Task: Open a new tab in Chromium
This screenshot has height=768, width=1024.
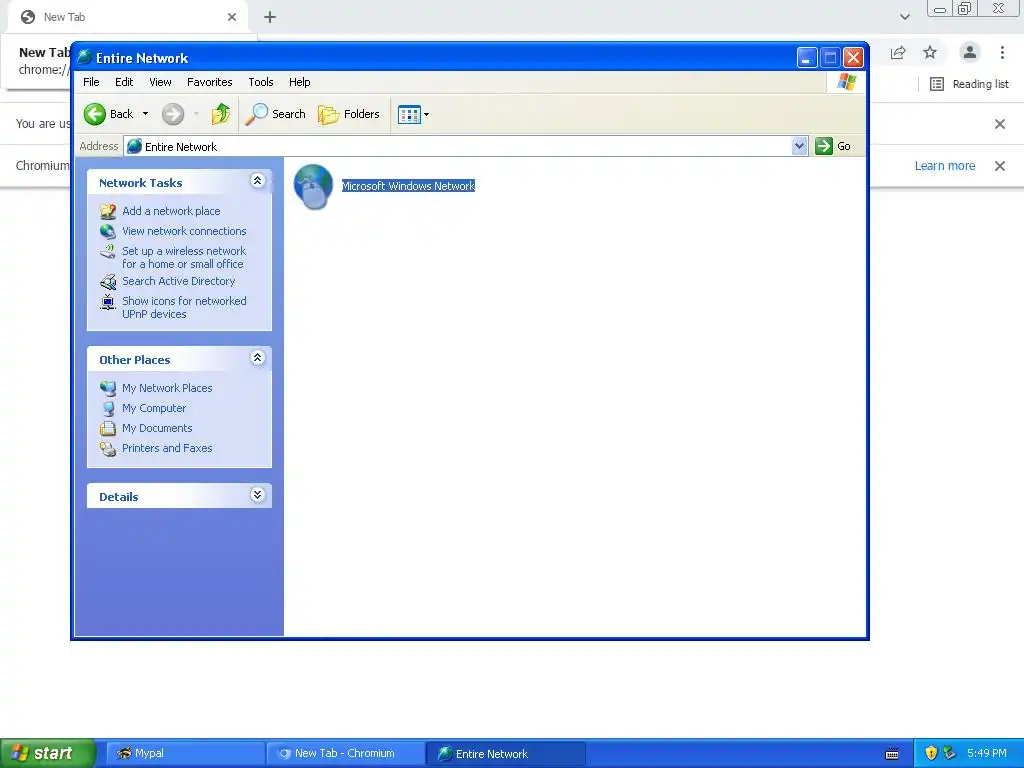Action: 270,17
